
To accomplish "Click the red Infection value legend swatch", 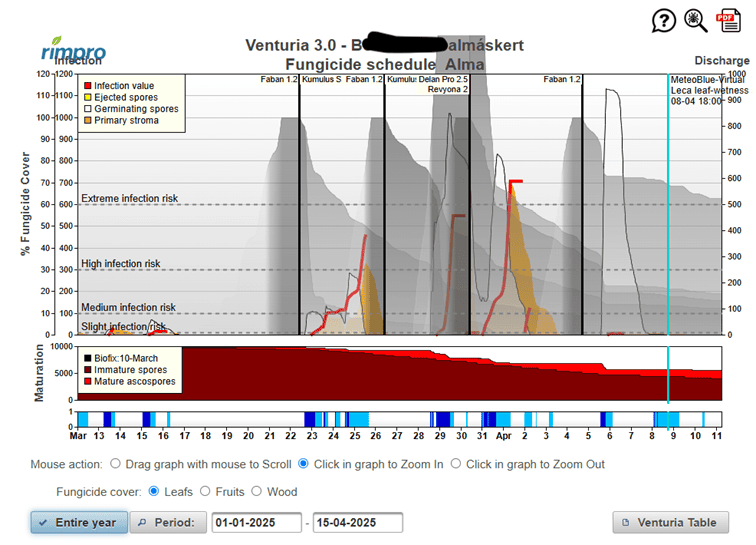I will (x=88, y=86).
